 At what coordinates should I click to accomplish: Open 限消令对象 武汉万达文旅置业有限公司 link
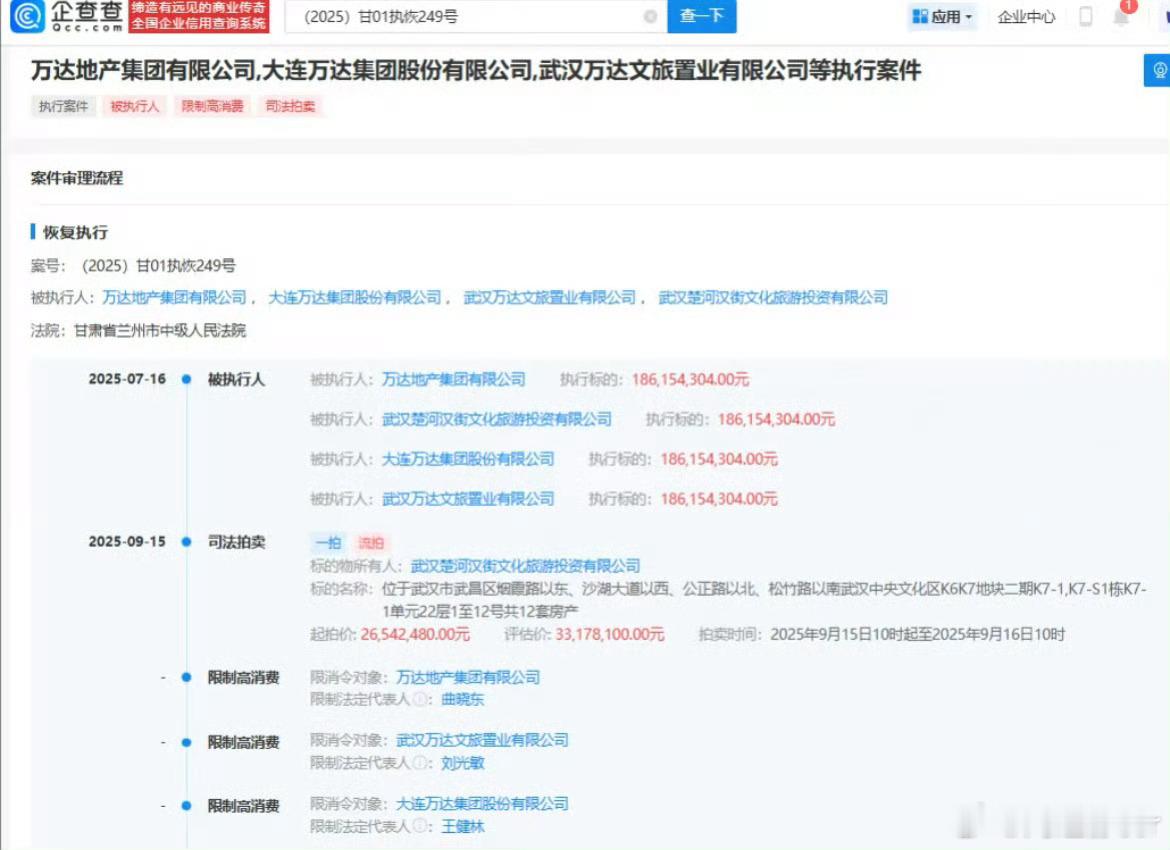pos(482,740)
